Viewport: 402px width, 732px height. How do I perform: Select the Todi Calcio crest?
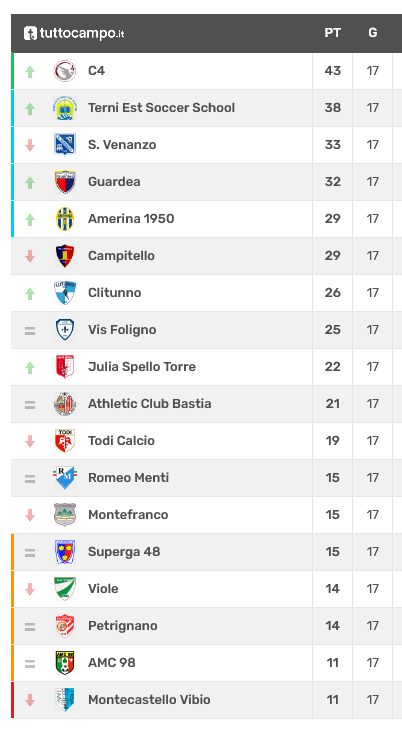pyautogui.click(x=65, y=441)
